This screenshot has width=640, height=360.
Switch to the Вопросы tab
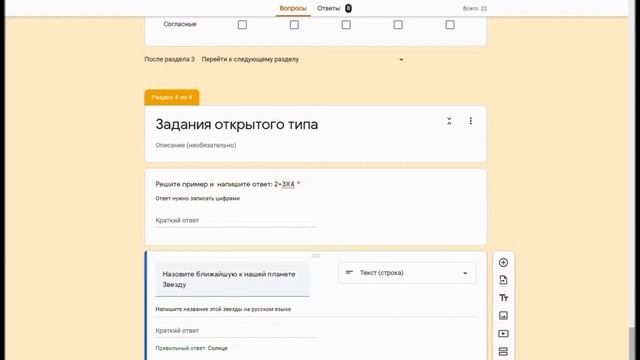[x=293, y=8]
